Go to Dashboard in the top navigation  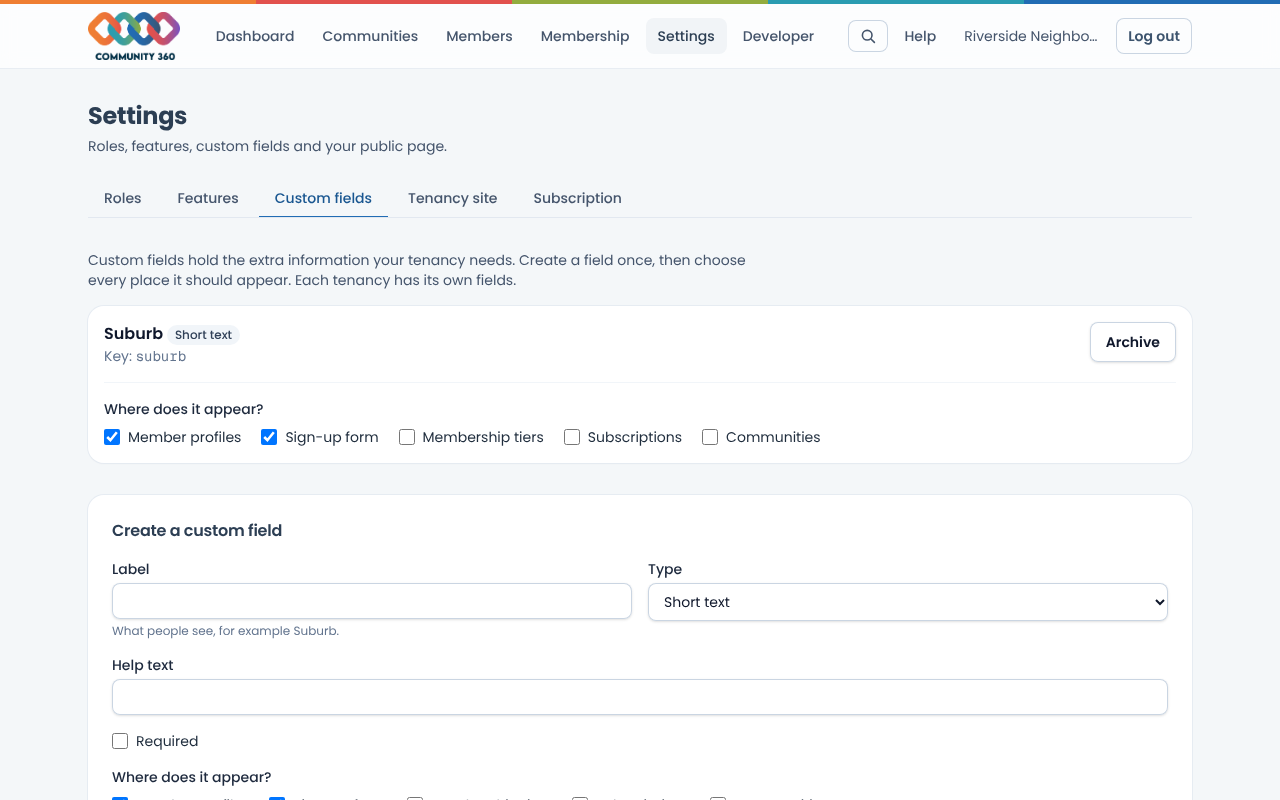[x=255, y=36]
